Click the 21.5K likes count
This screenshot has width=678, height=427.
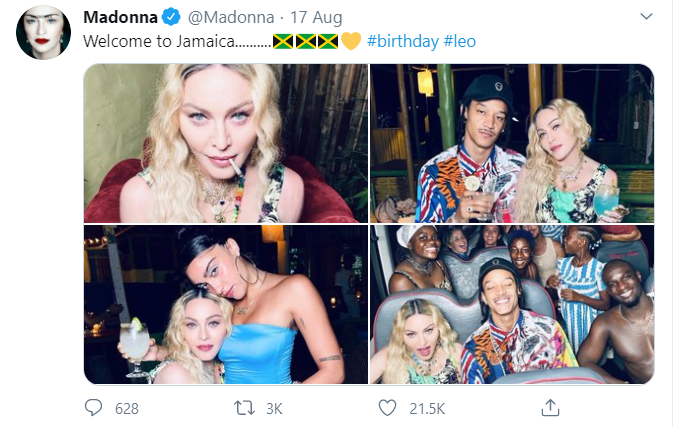(x=427, y=409)
